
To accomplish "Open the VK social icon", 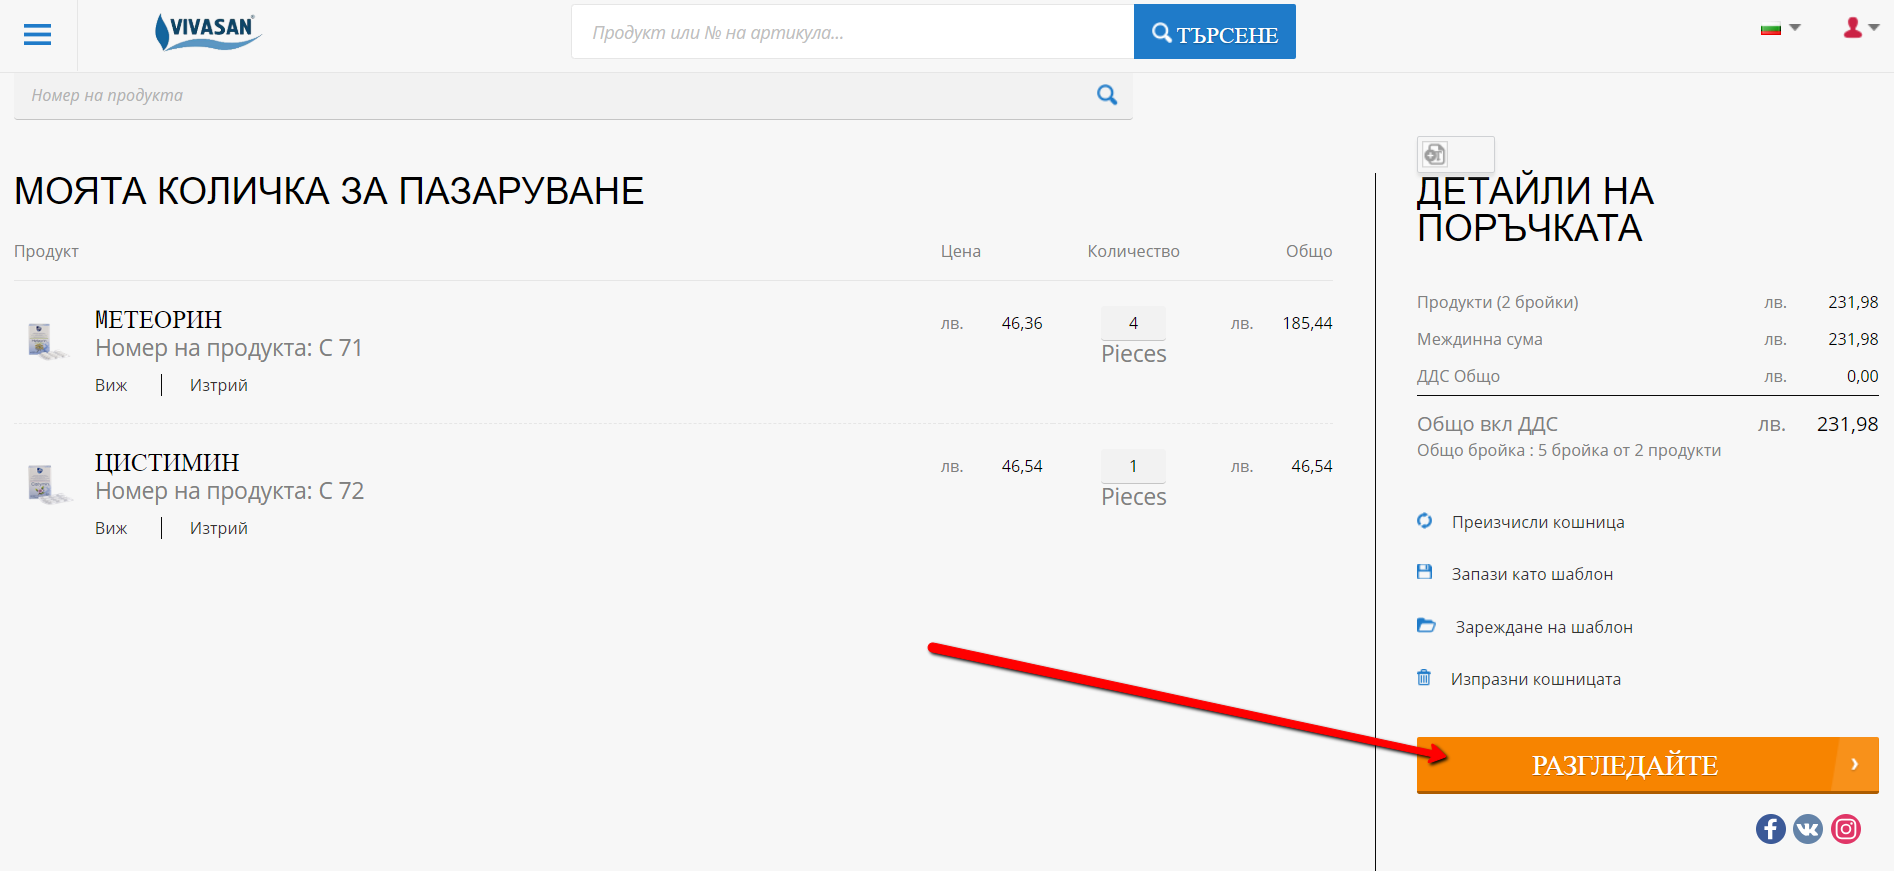I will pos(1808,829).
